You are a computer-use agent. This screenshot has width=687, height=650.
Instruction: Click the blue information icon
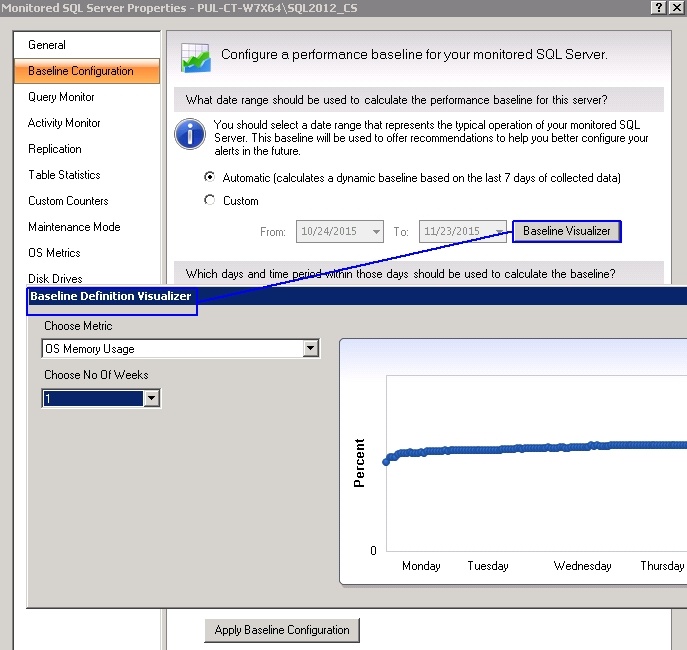pyautogui.click(x=190, y=134)
